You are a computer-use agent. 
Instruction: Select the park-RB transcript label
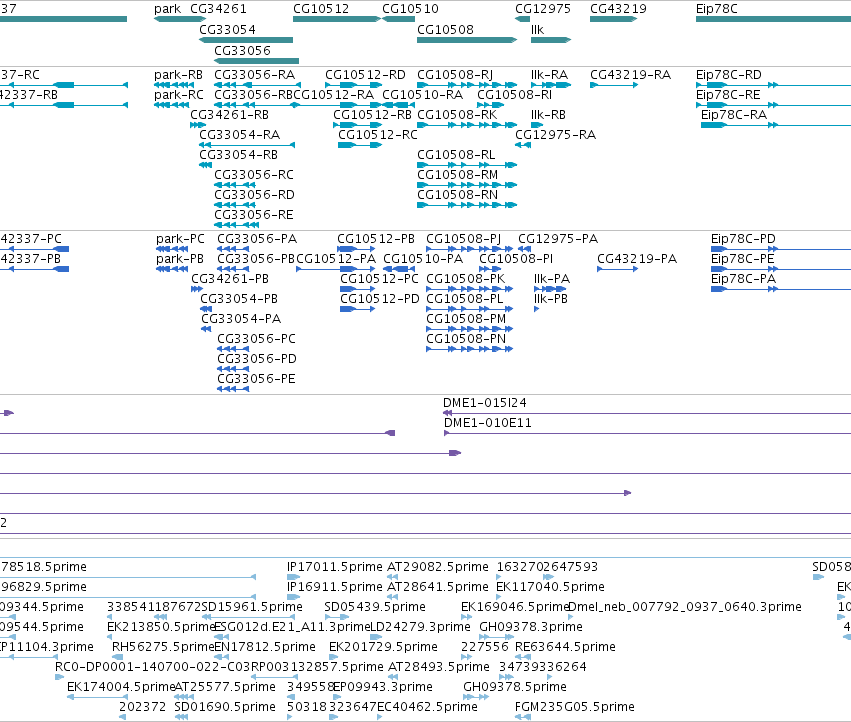[x=178, y=74]
